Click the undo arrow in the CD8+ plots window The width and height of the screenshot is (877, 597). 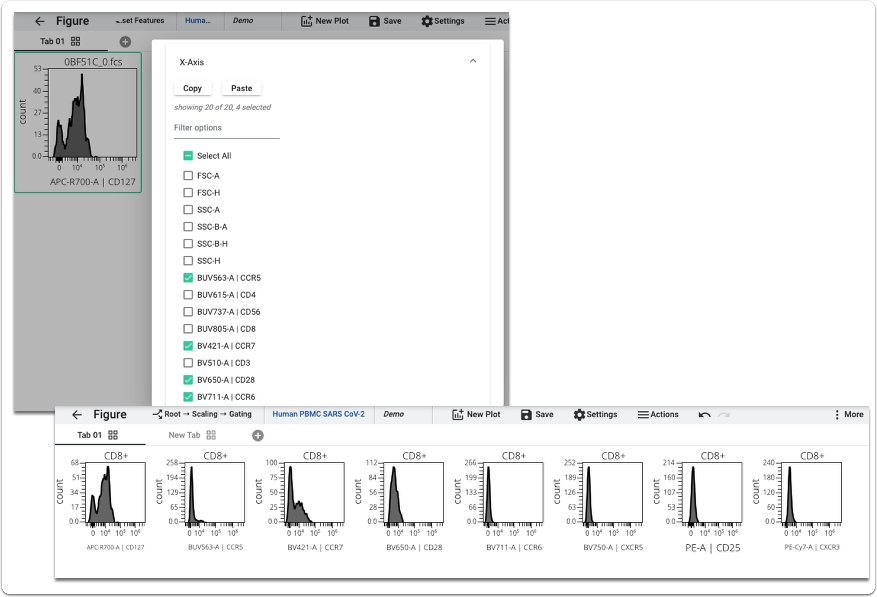(x=705, y=415)
